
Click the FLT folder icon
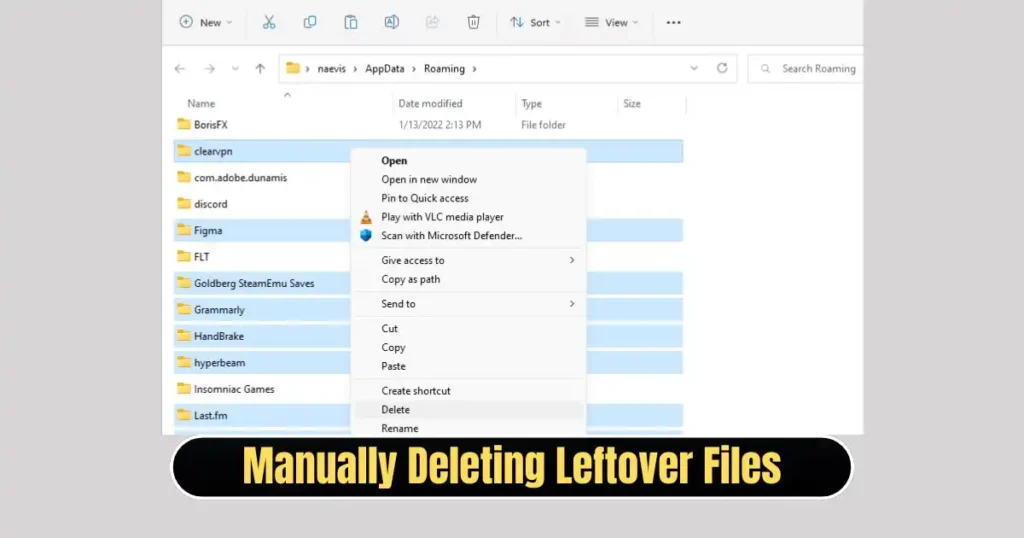pyautogui.click(x=184, y=257)
